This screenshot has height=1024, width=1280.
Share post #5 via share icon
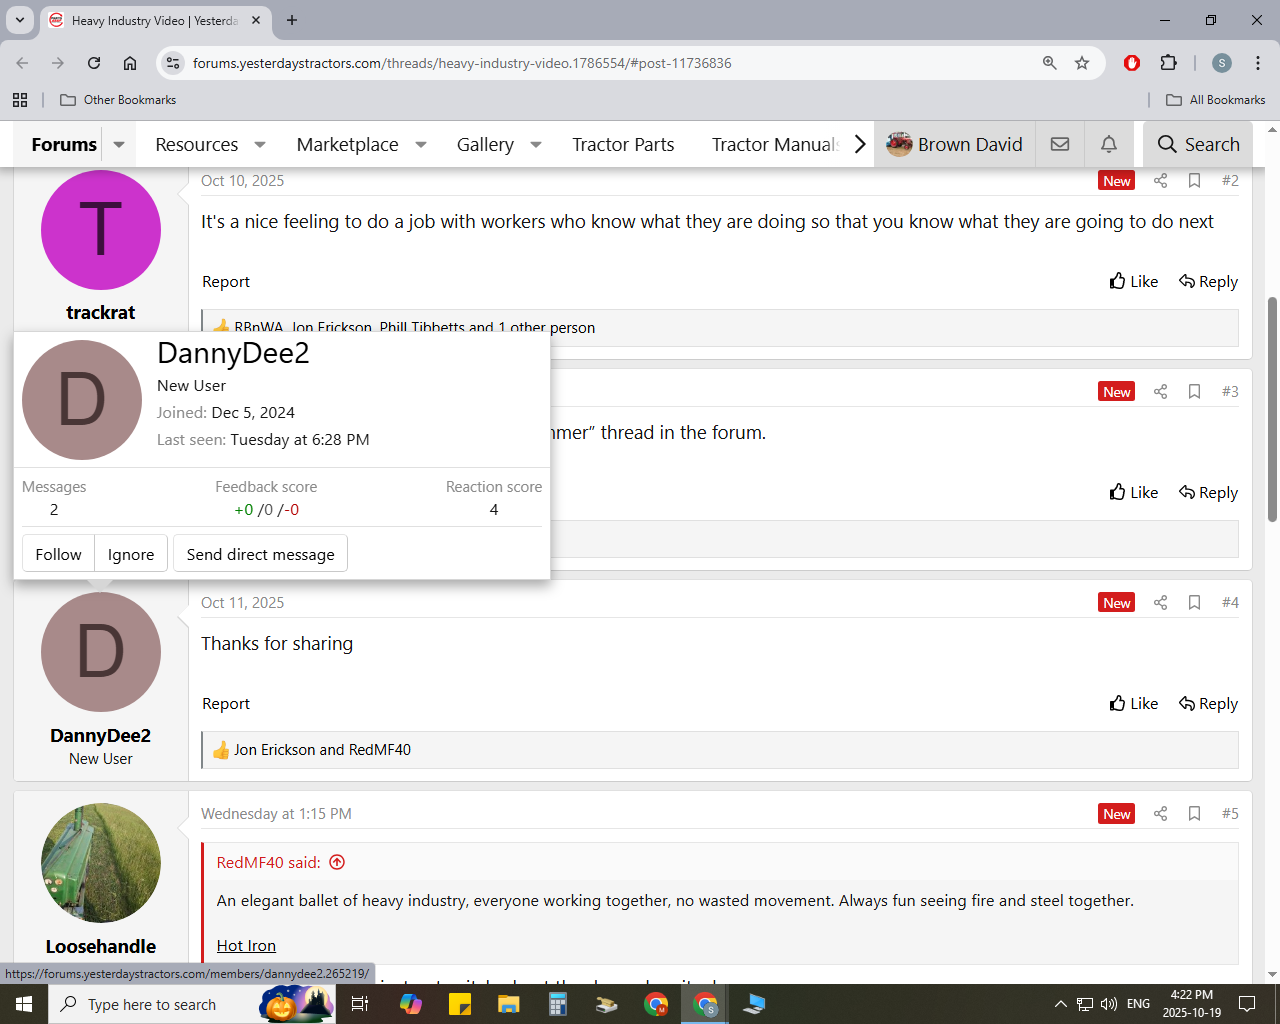(1160, 814)
